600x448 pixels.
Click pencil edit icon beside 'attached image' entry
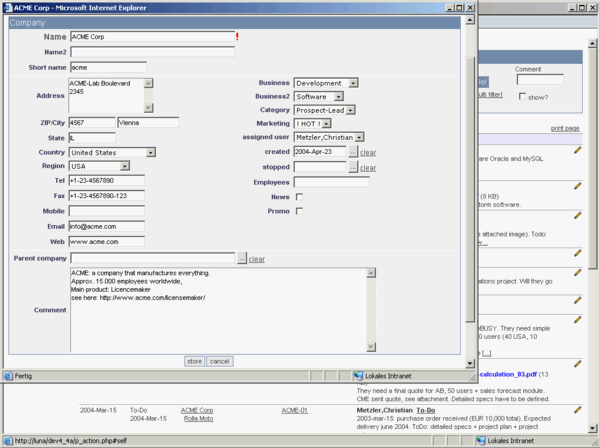(x=577, y=216)
